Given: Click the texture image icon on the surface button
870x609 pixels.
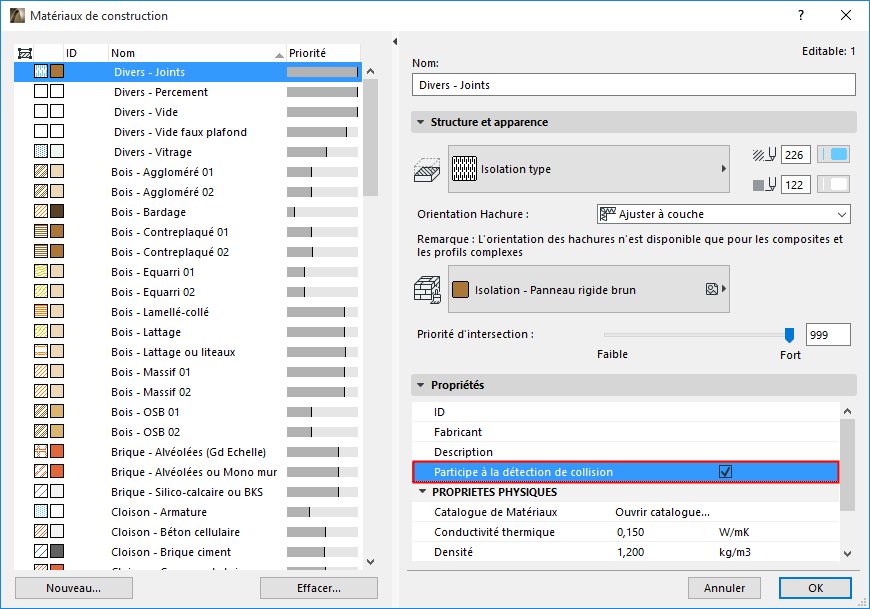Looking at the screenshot, I should coord(712,289).
